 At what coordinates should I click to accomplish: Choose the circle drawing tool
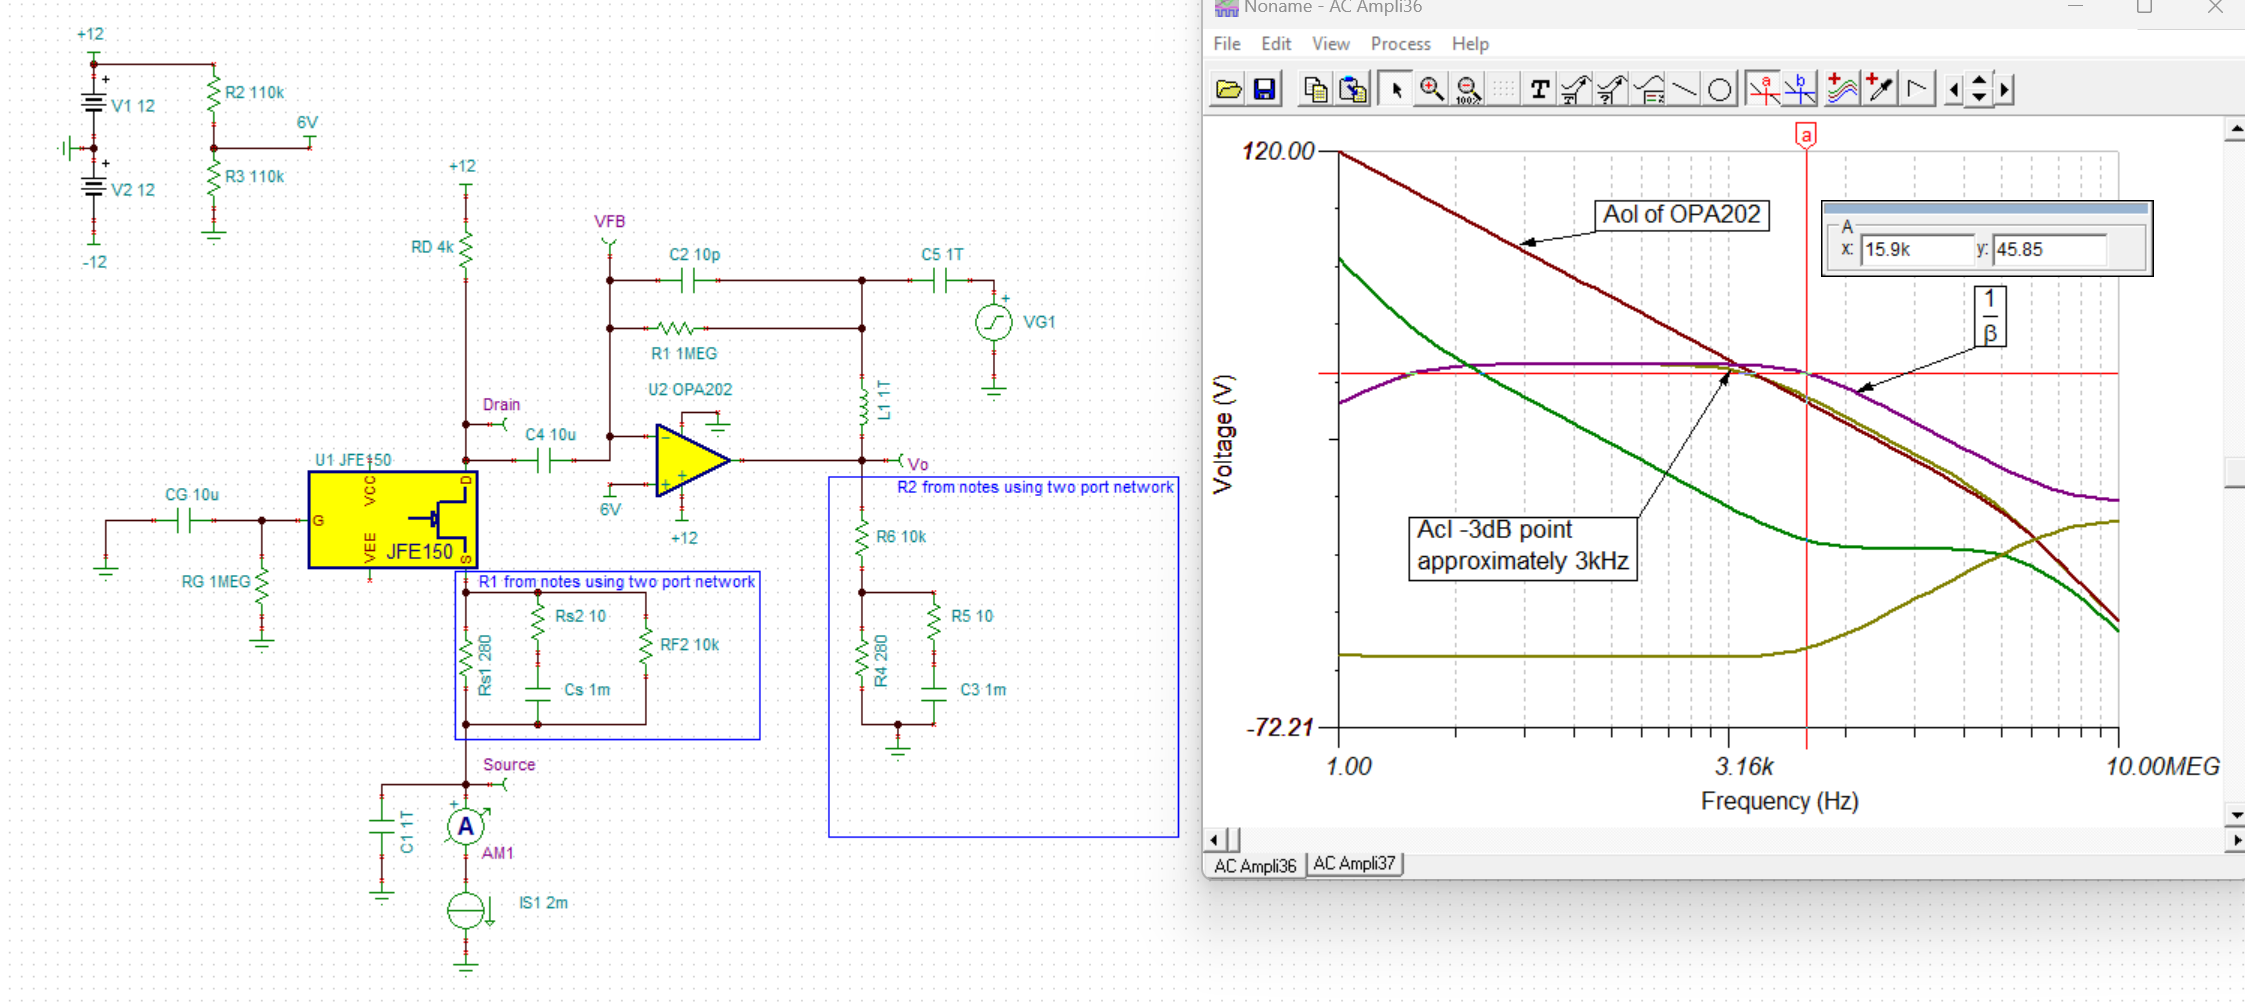[1720, 90]
